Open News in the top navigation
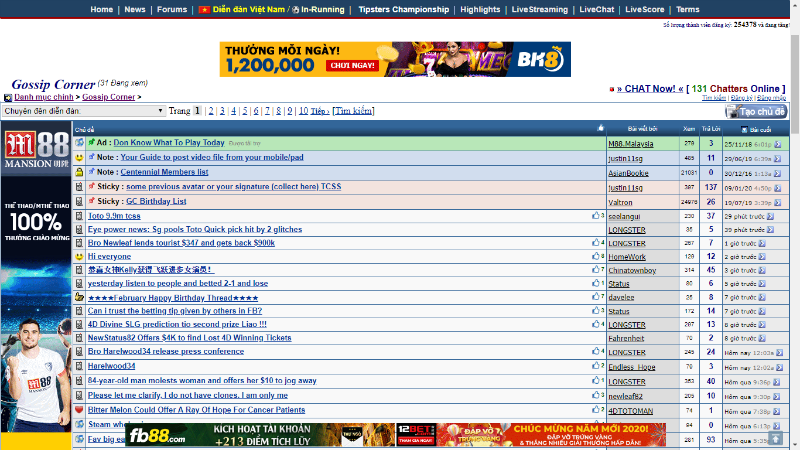Screen dimensions: 800x450 [x=135, y=9]
